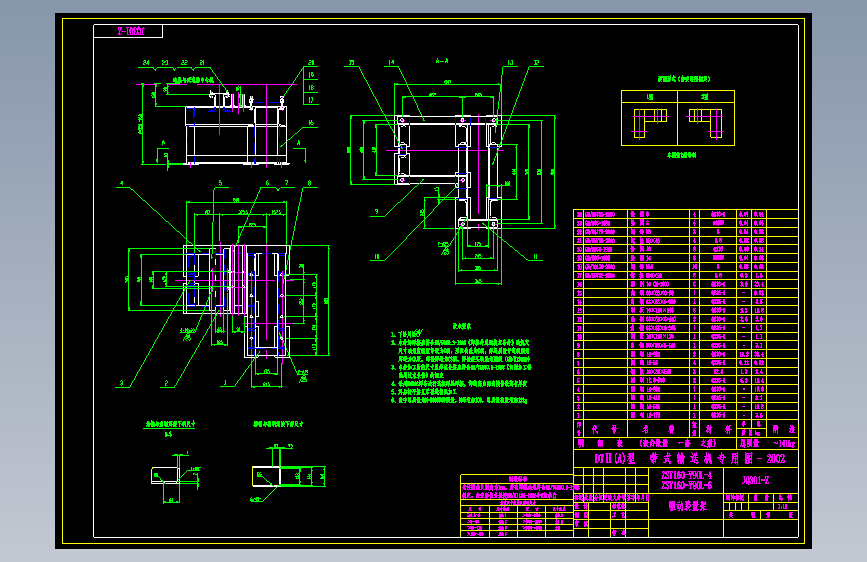This screenshot has height=562, width=867.
Task: Click part balloon number 24
Action: (146, 63)
